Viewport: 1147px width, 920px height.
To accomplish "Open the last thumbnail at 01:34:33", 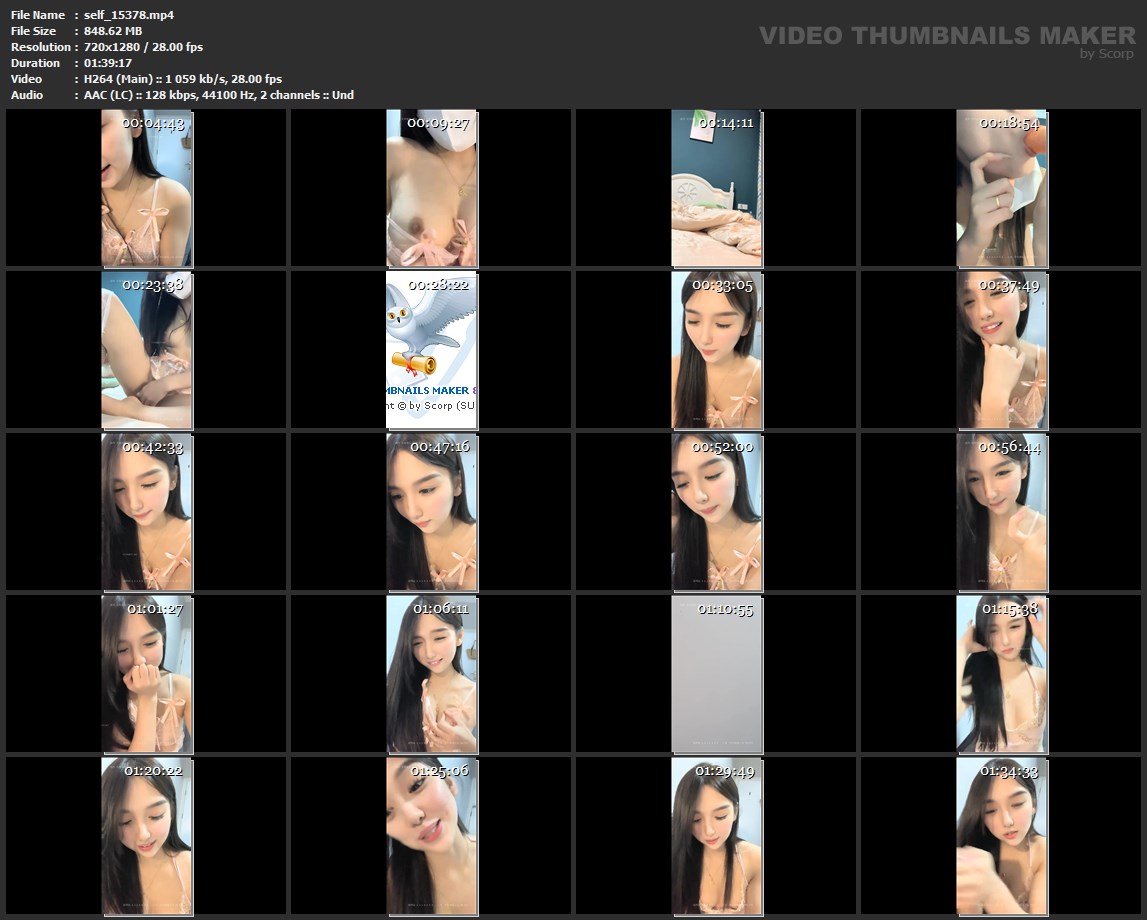I will 1001,836.
